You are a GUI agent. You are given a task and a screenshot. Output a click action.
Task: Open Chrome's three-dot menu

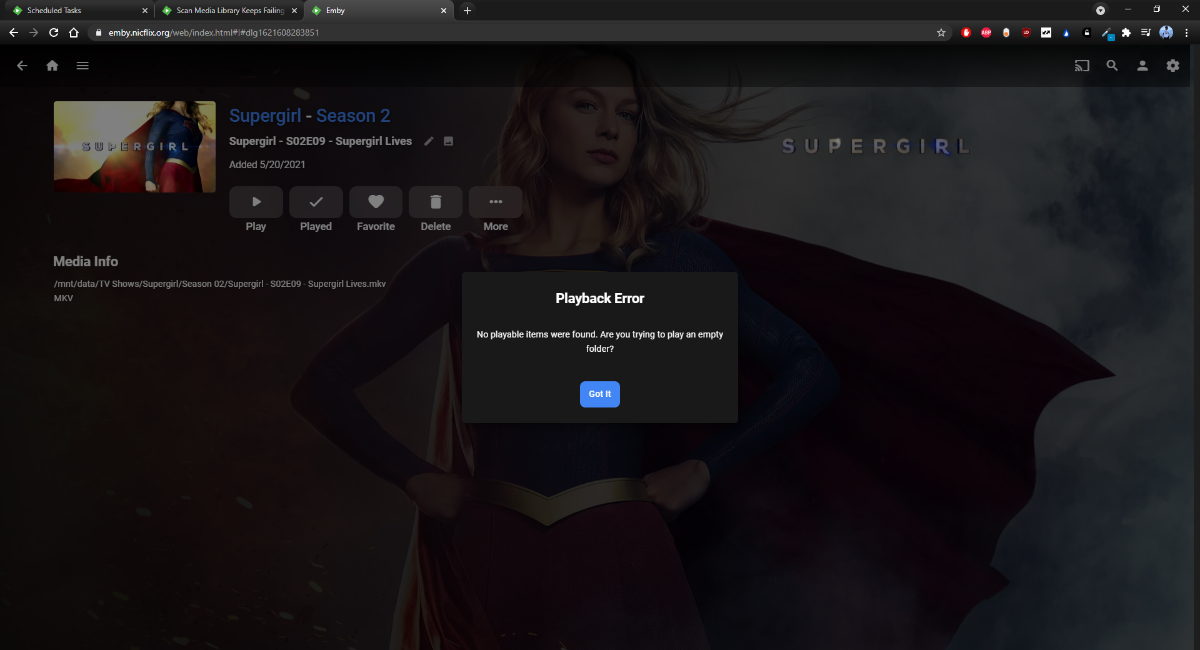point(1186,32)
